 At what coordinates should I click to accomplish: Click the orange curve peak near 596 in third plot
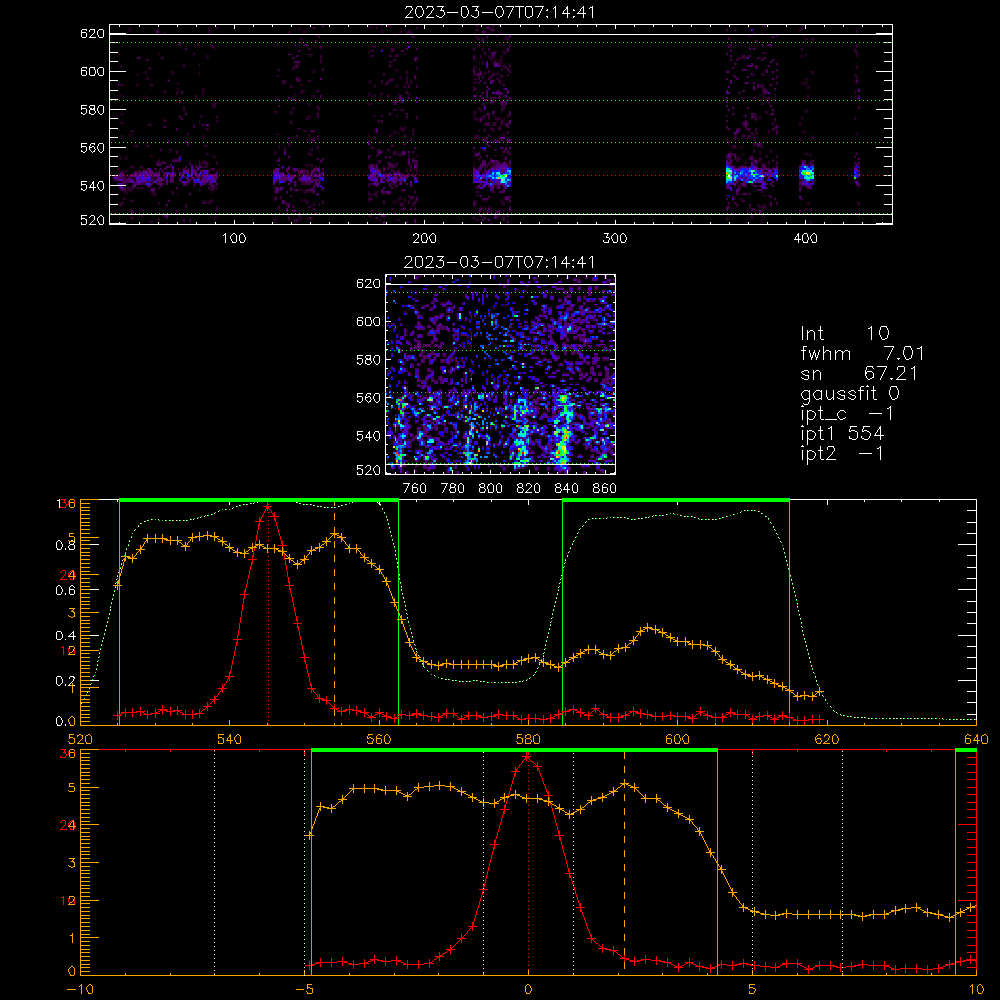[648, 628]
